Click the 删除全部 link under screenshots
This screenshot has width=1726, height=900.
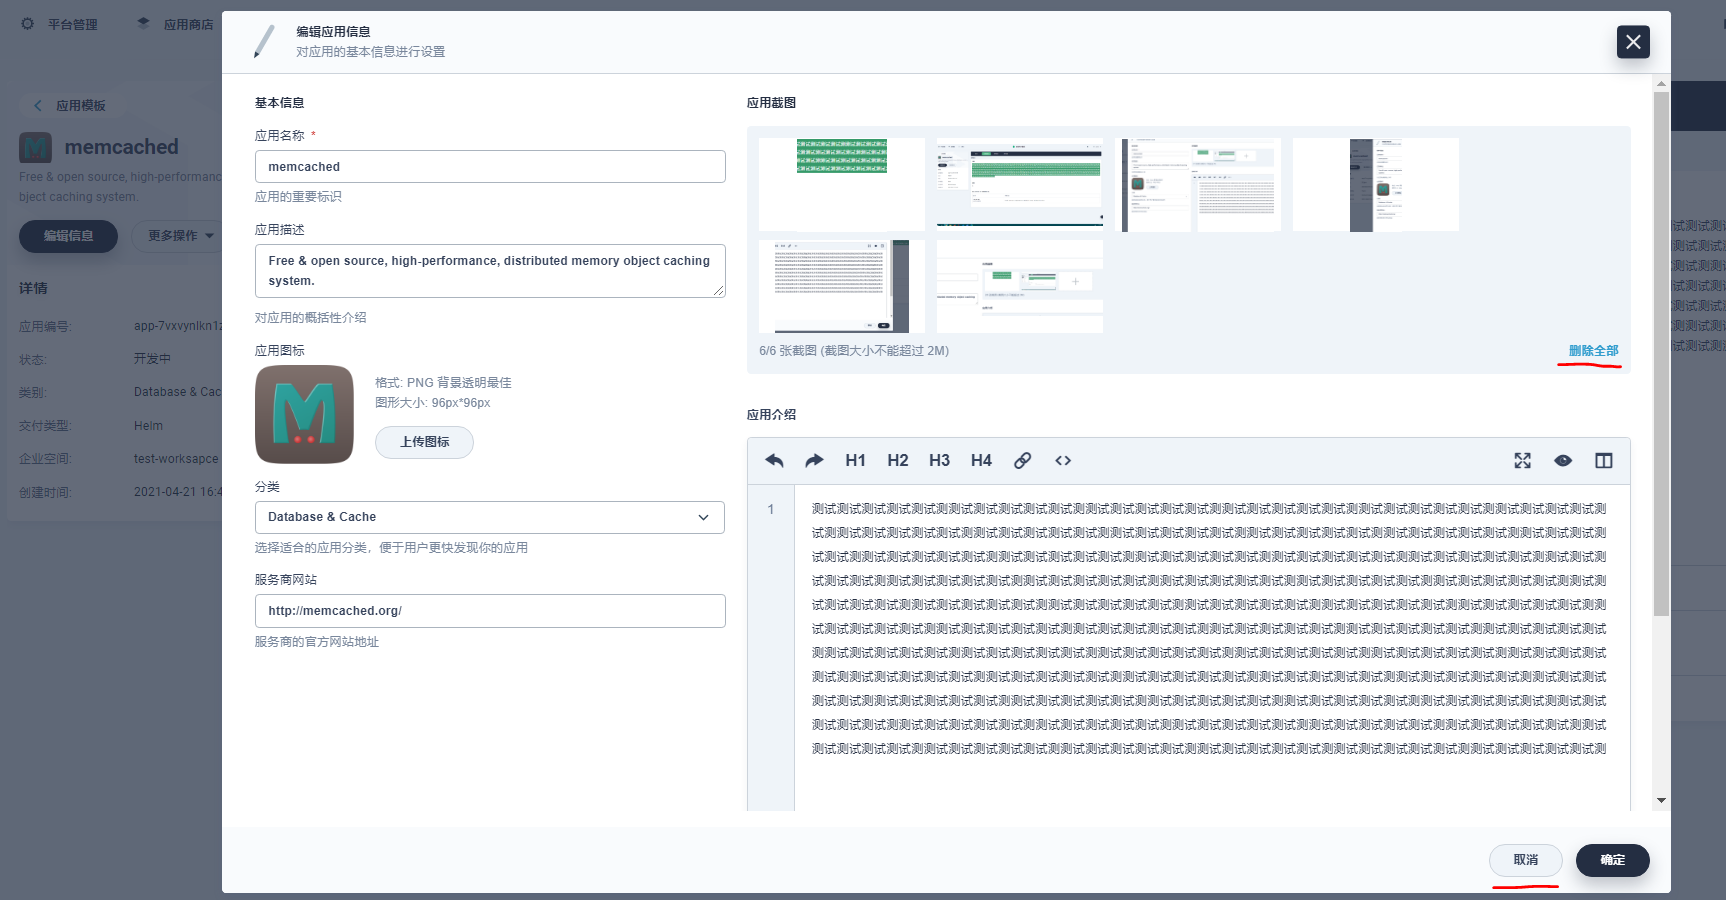1593,351
